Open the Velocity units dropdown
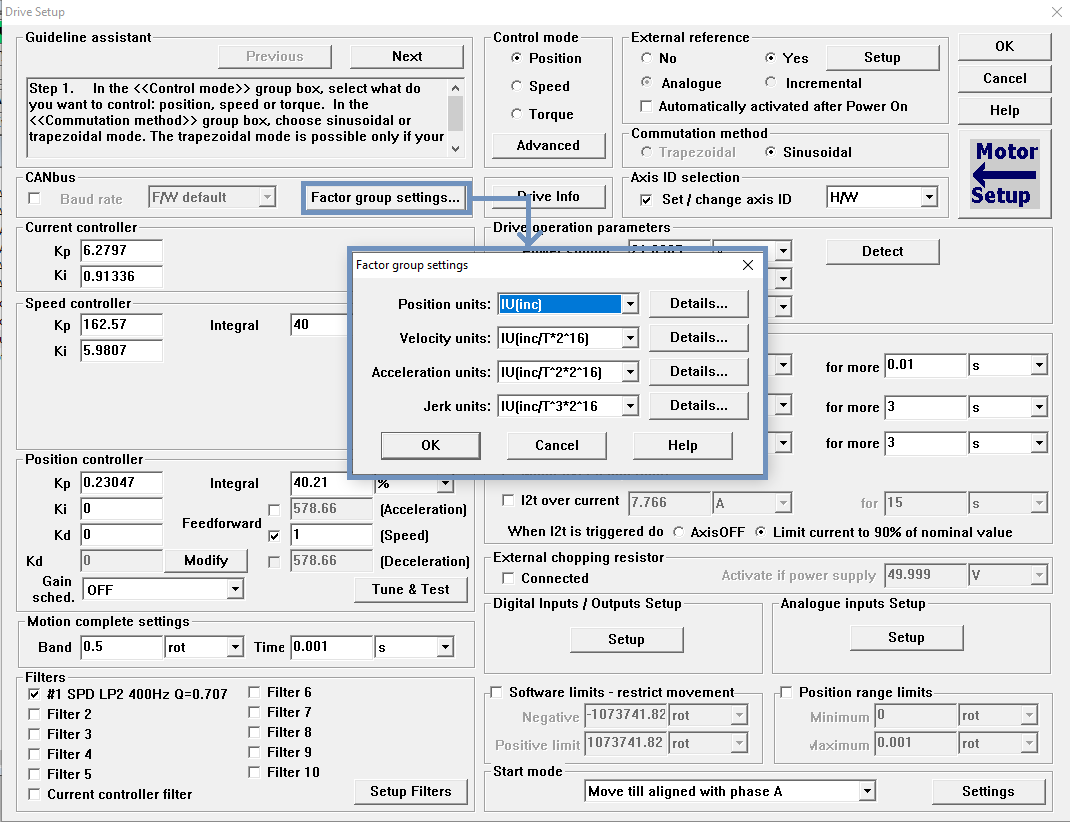 [630, 338]
